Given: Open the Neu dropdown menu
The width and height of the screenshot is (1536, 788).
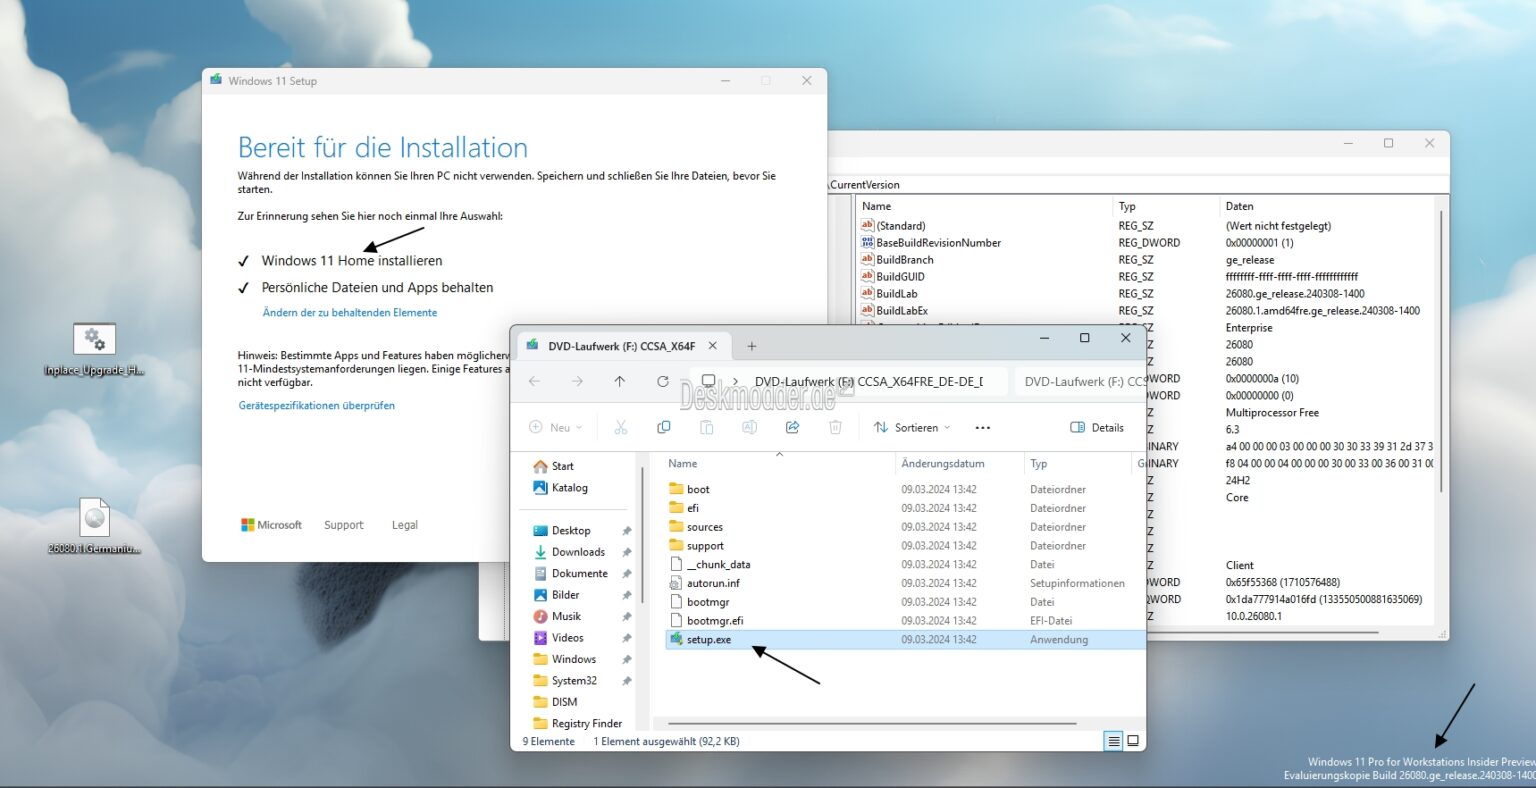Looking at the screenshot, I should [x=555, y=427].
